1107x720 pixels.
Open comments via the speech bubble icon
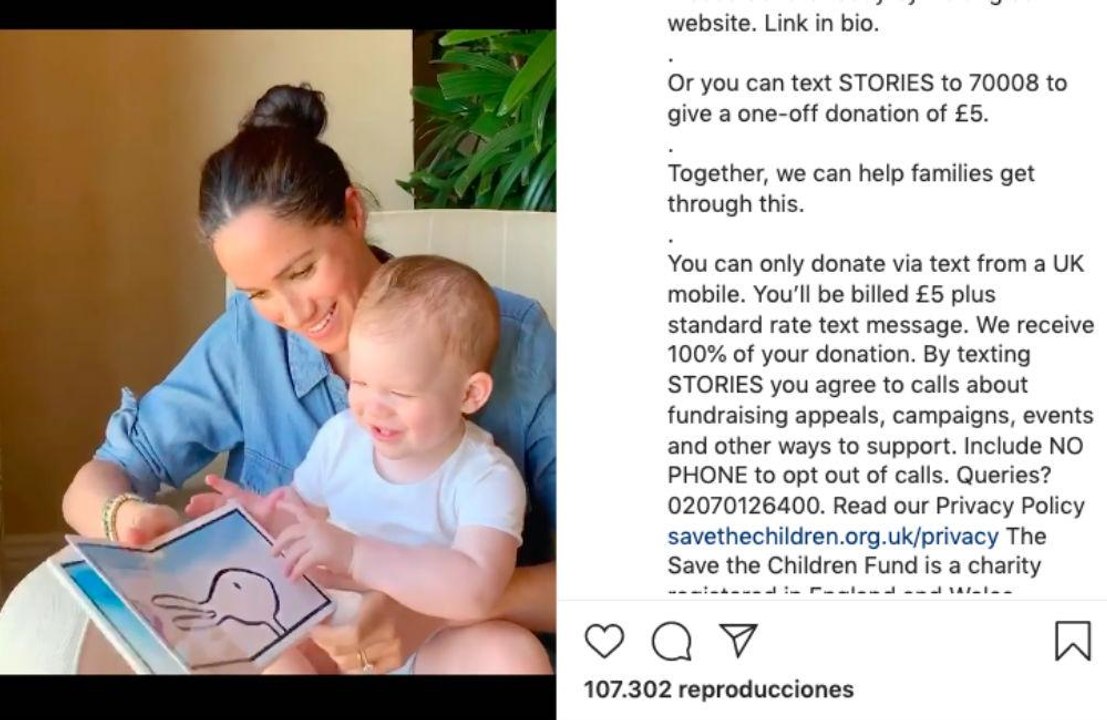pos(671,641)
